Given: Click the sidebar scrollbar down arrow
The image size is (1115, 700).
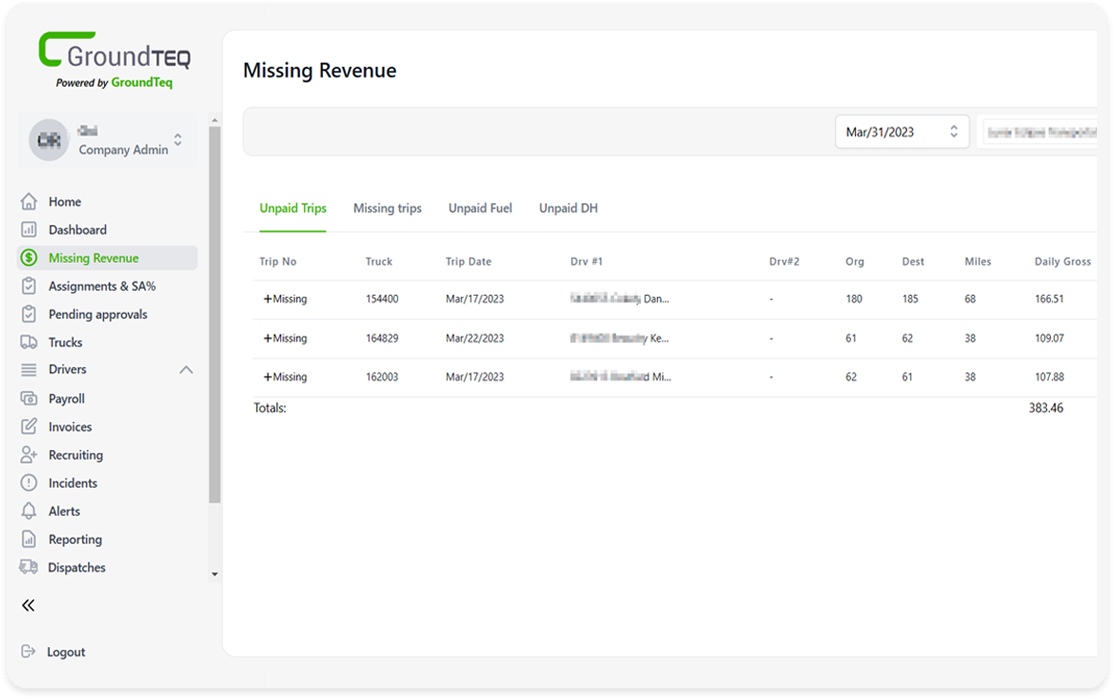Looking at the screenshot, I should coord(214,575).
